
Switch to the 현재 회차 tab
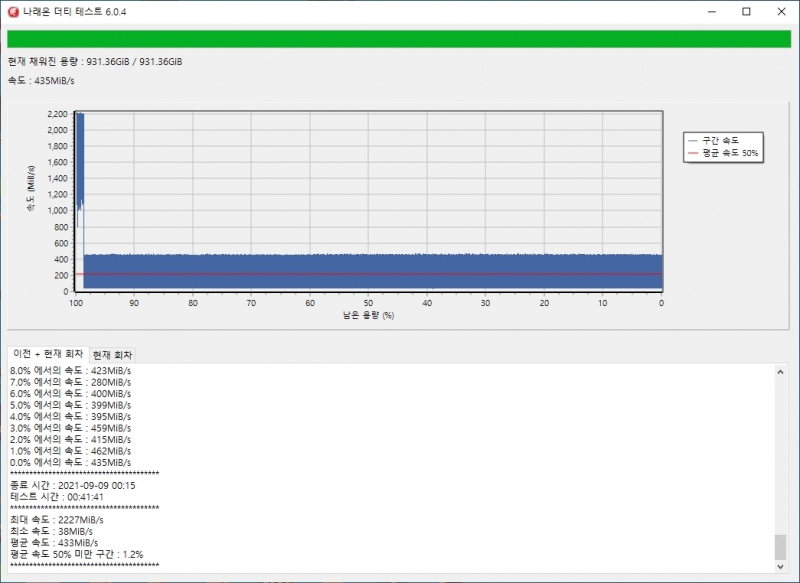113,355
